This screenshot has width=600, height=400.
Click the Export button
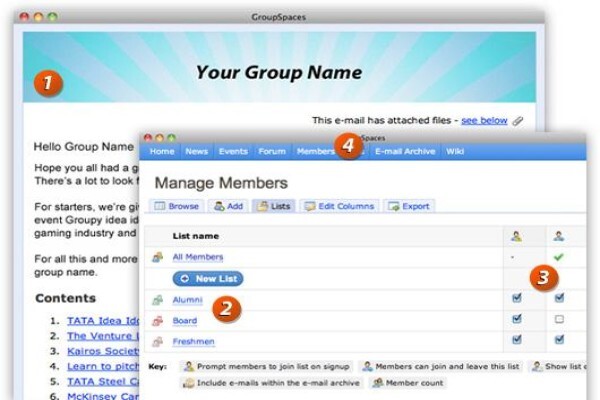409,206
